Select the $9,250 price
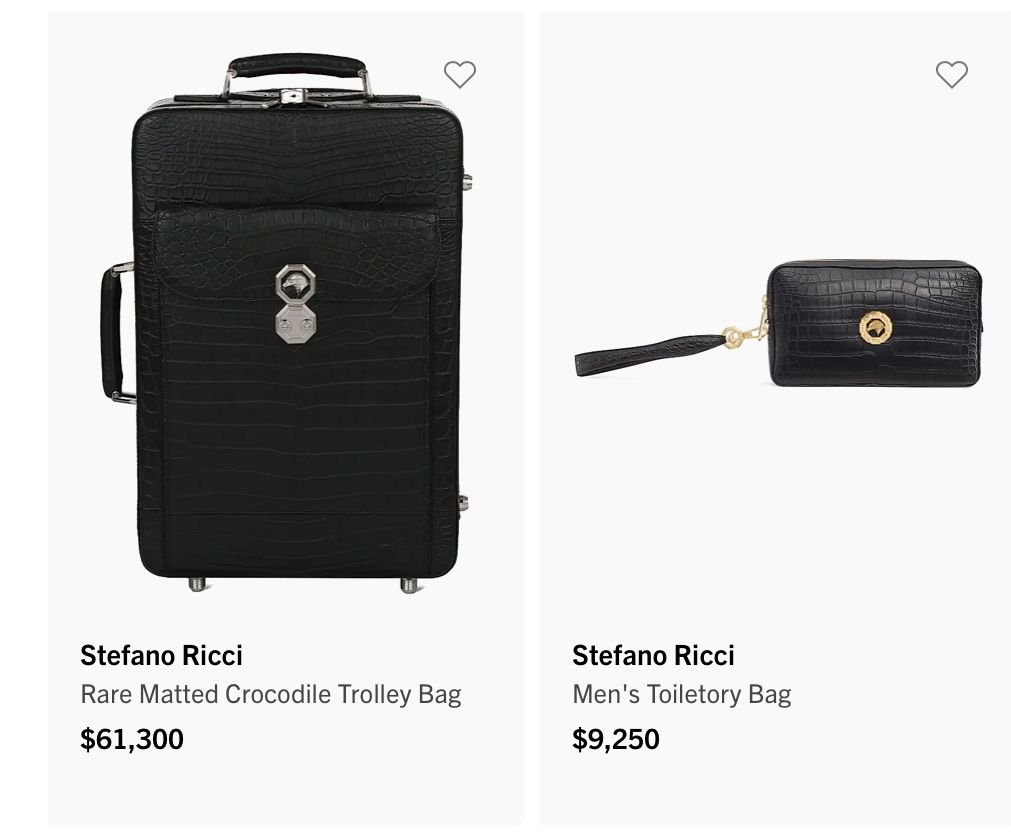 [615, 739]
